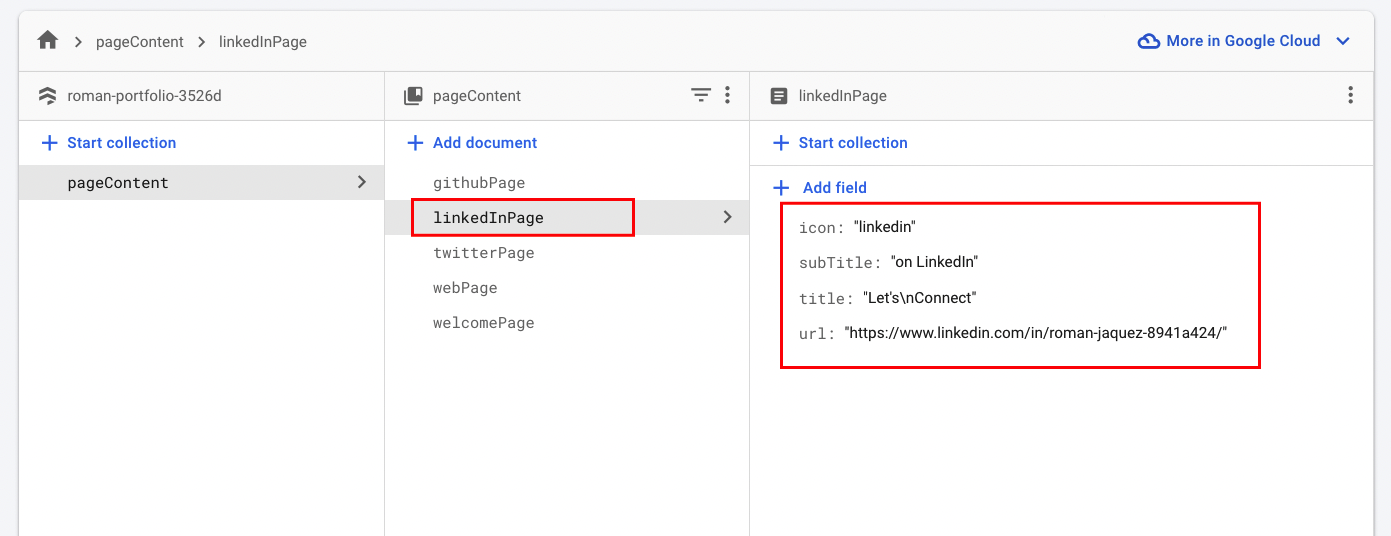The height and width of the screenshot is (536, 1391).
Task: Open the filter icon in pageContent header
Action: click(701, 95)
